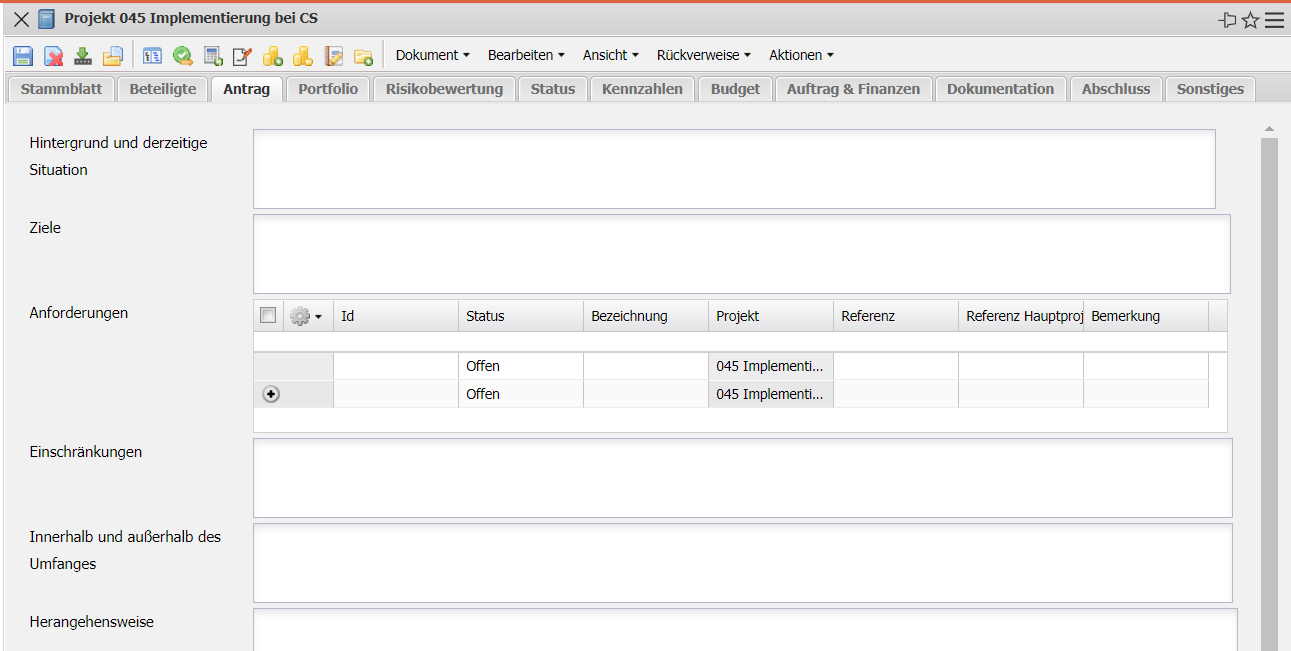Image resolution: width=1291 pixels, height=651 pixels.
Task: Toggle select-all checkbox in Anforderungen table
Action: click(268, 316)
